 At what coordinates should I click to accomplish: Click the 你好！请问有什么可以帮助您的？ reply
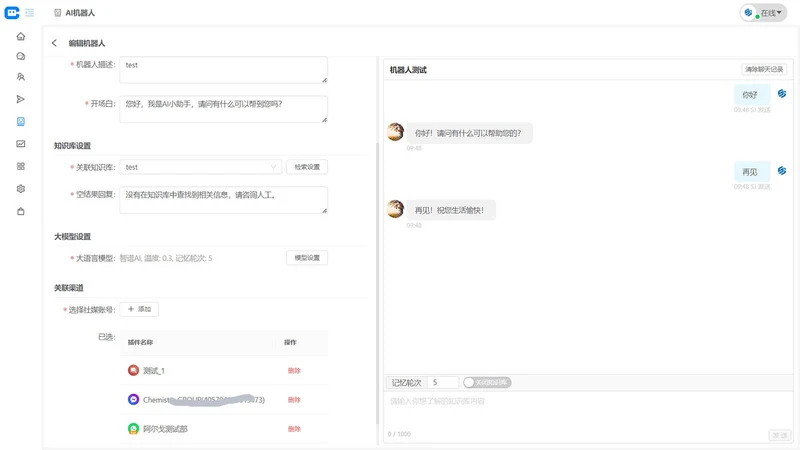coord(468,133)
